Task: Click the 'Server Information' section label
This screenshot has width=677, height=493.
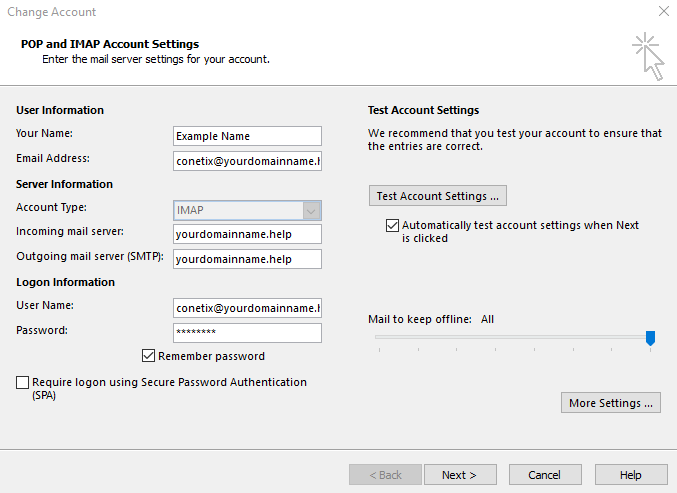Action: [x=64, y=184]
